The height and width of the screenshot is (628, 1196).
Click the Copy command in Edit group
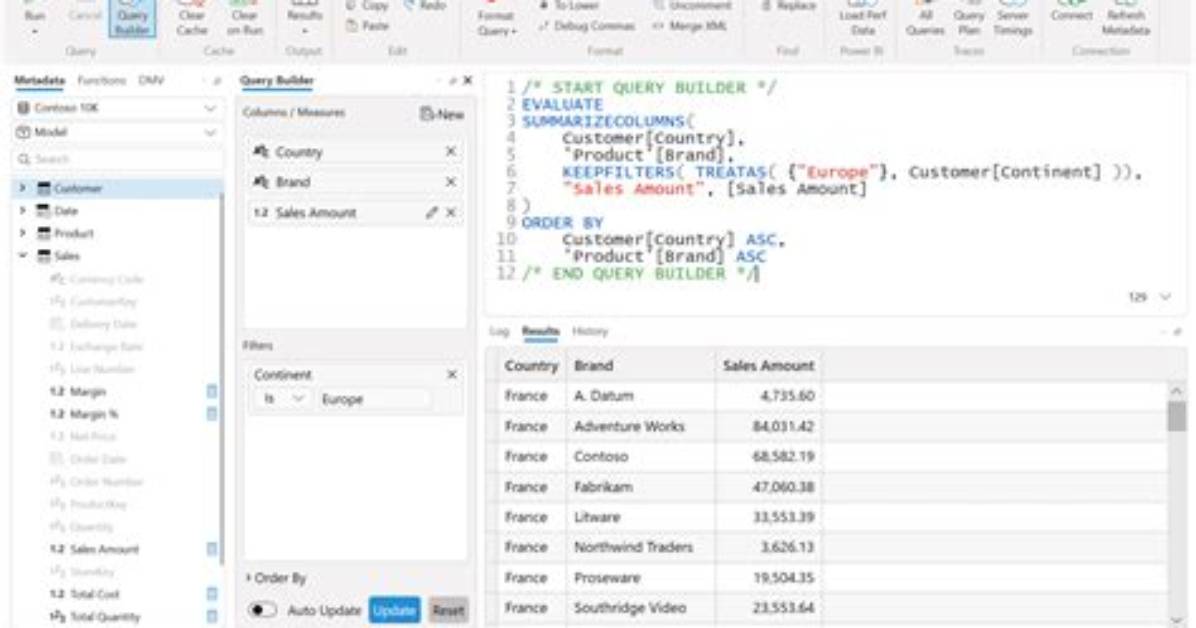367,6
